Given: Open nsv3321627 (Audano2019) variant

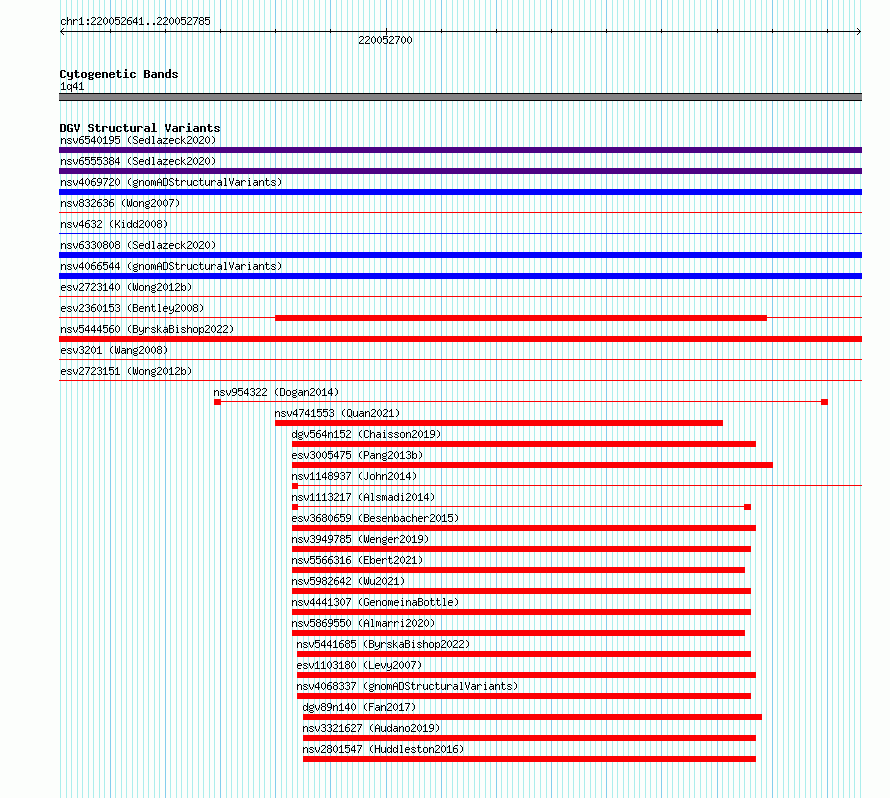Looking at the screenshot, I should (371, 728).
